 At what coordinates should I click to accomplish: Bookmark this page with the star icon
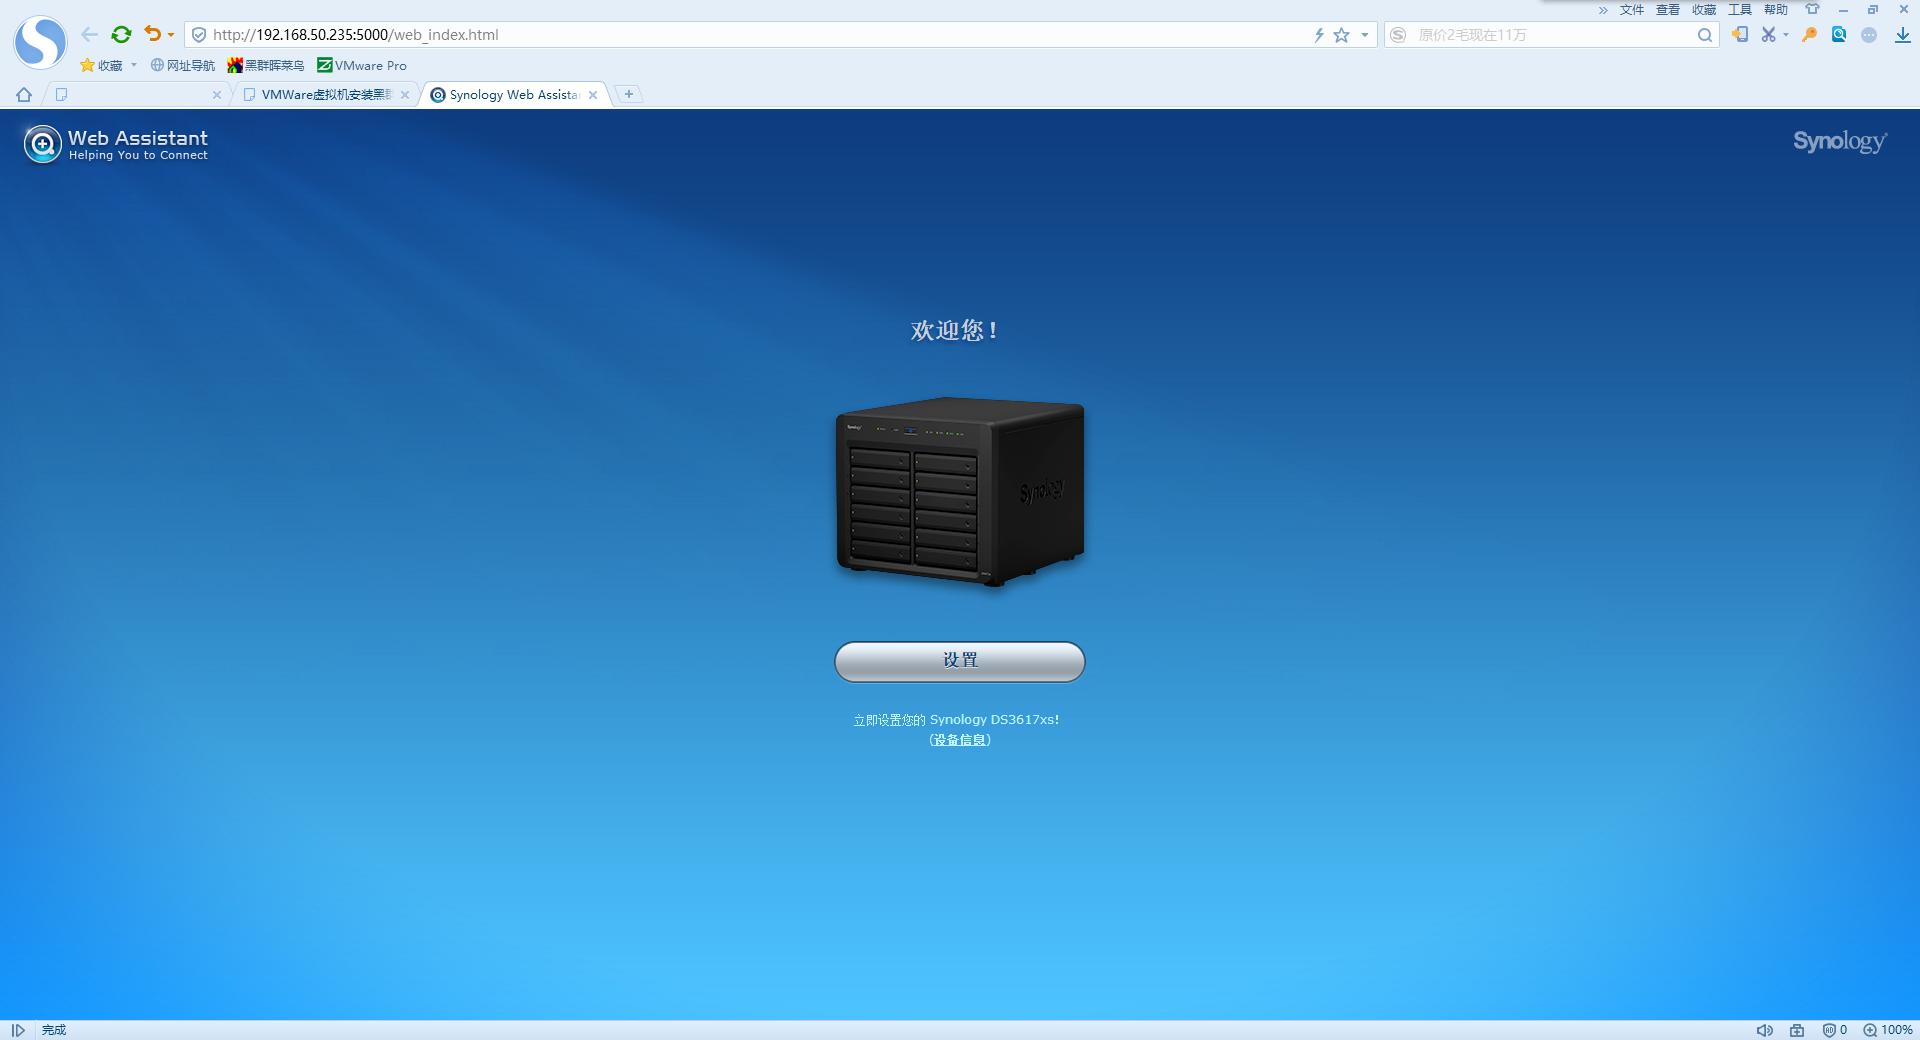click(1340, 34)
